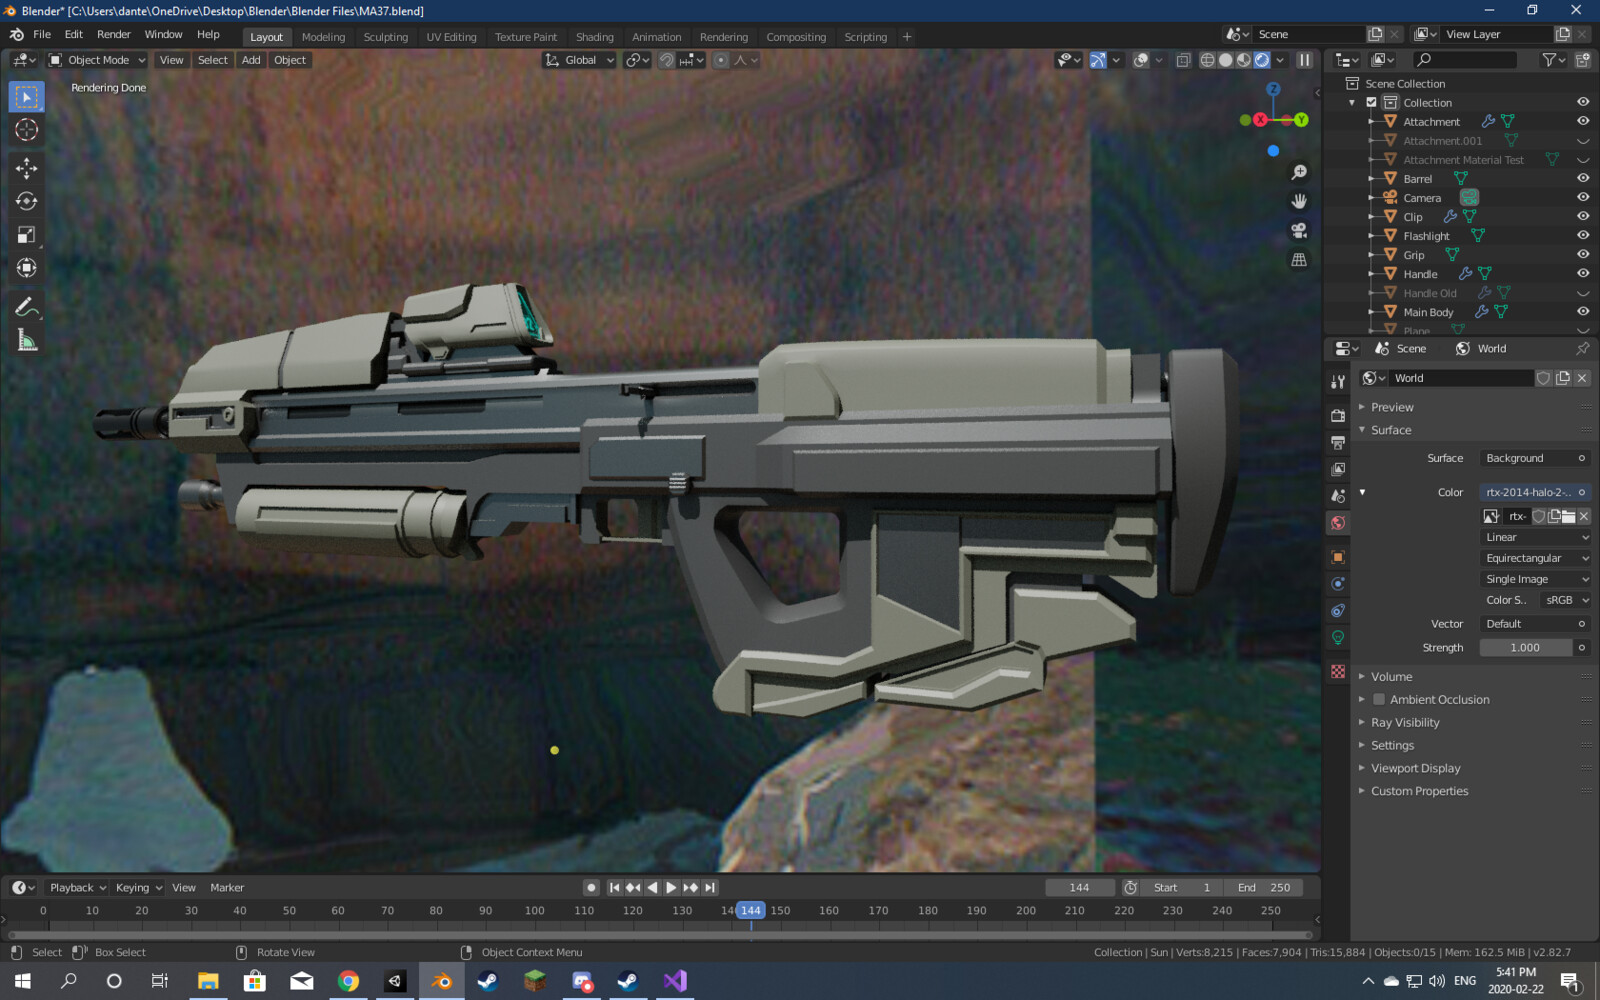
Task: Toggle visibility of the Flashlight object
Action: point(1583,235)
